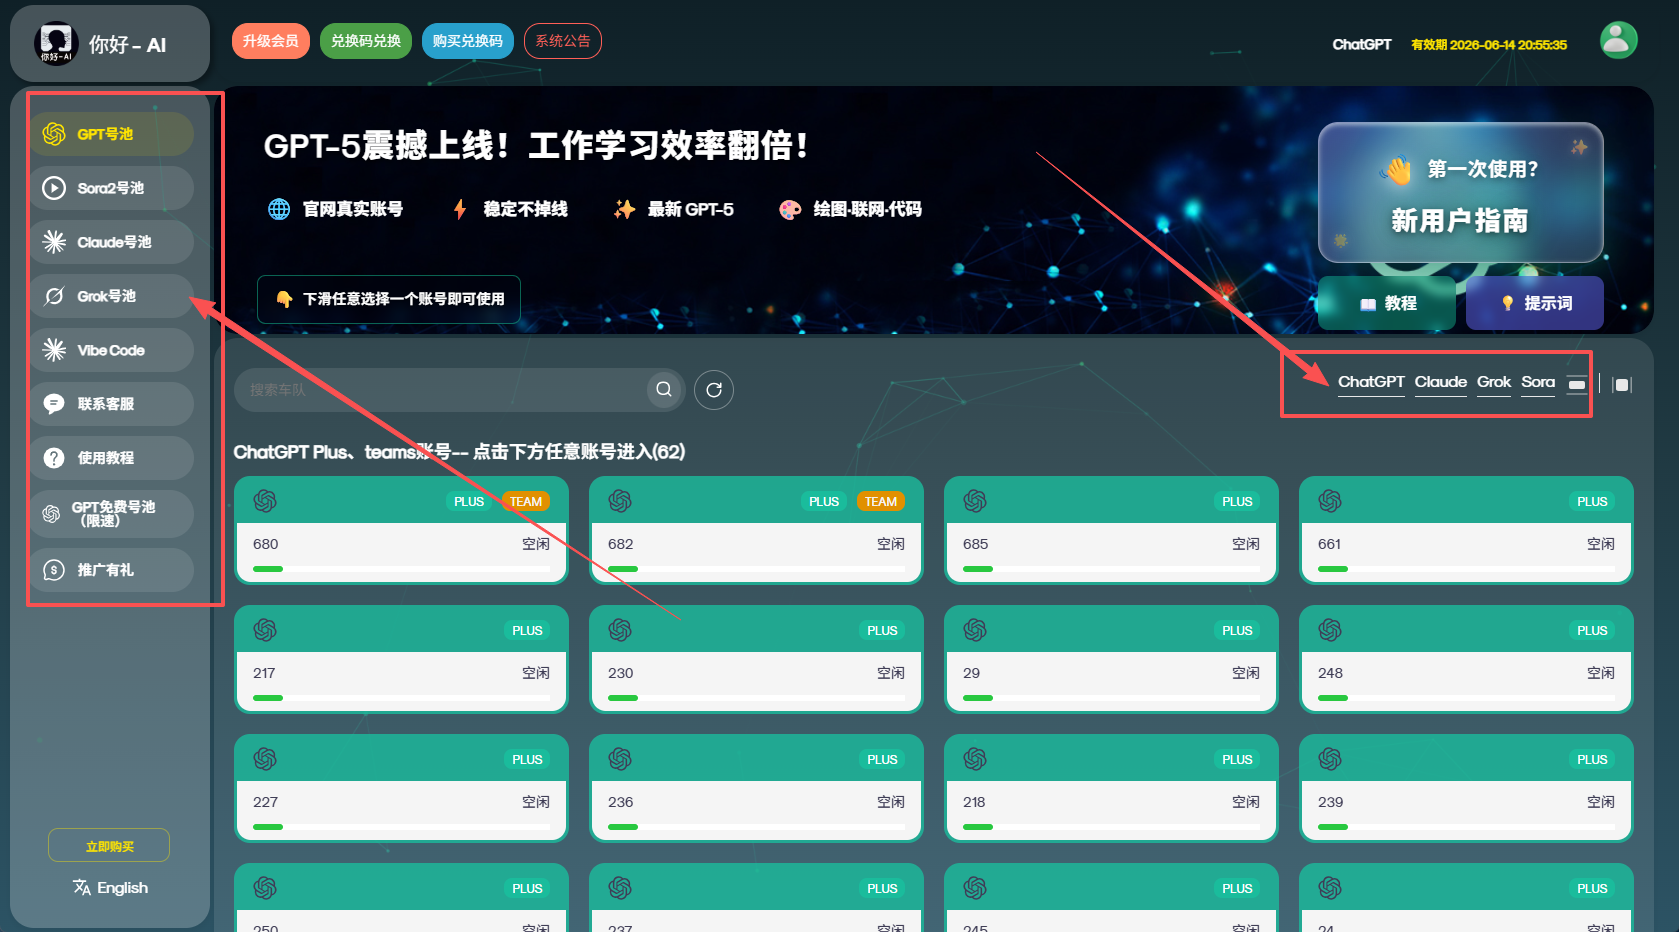
Task: Select GPT免费号池 (限速) free pool
Action: pos(53,513)
